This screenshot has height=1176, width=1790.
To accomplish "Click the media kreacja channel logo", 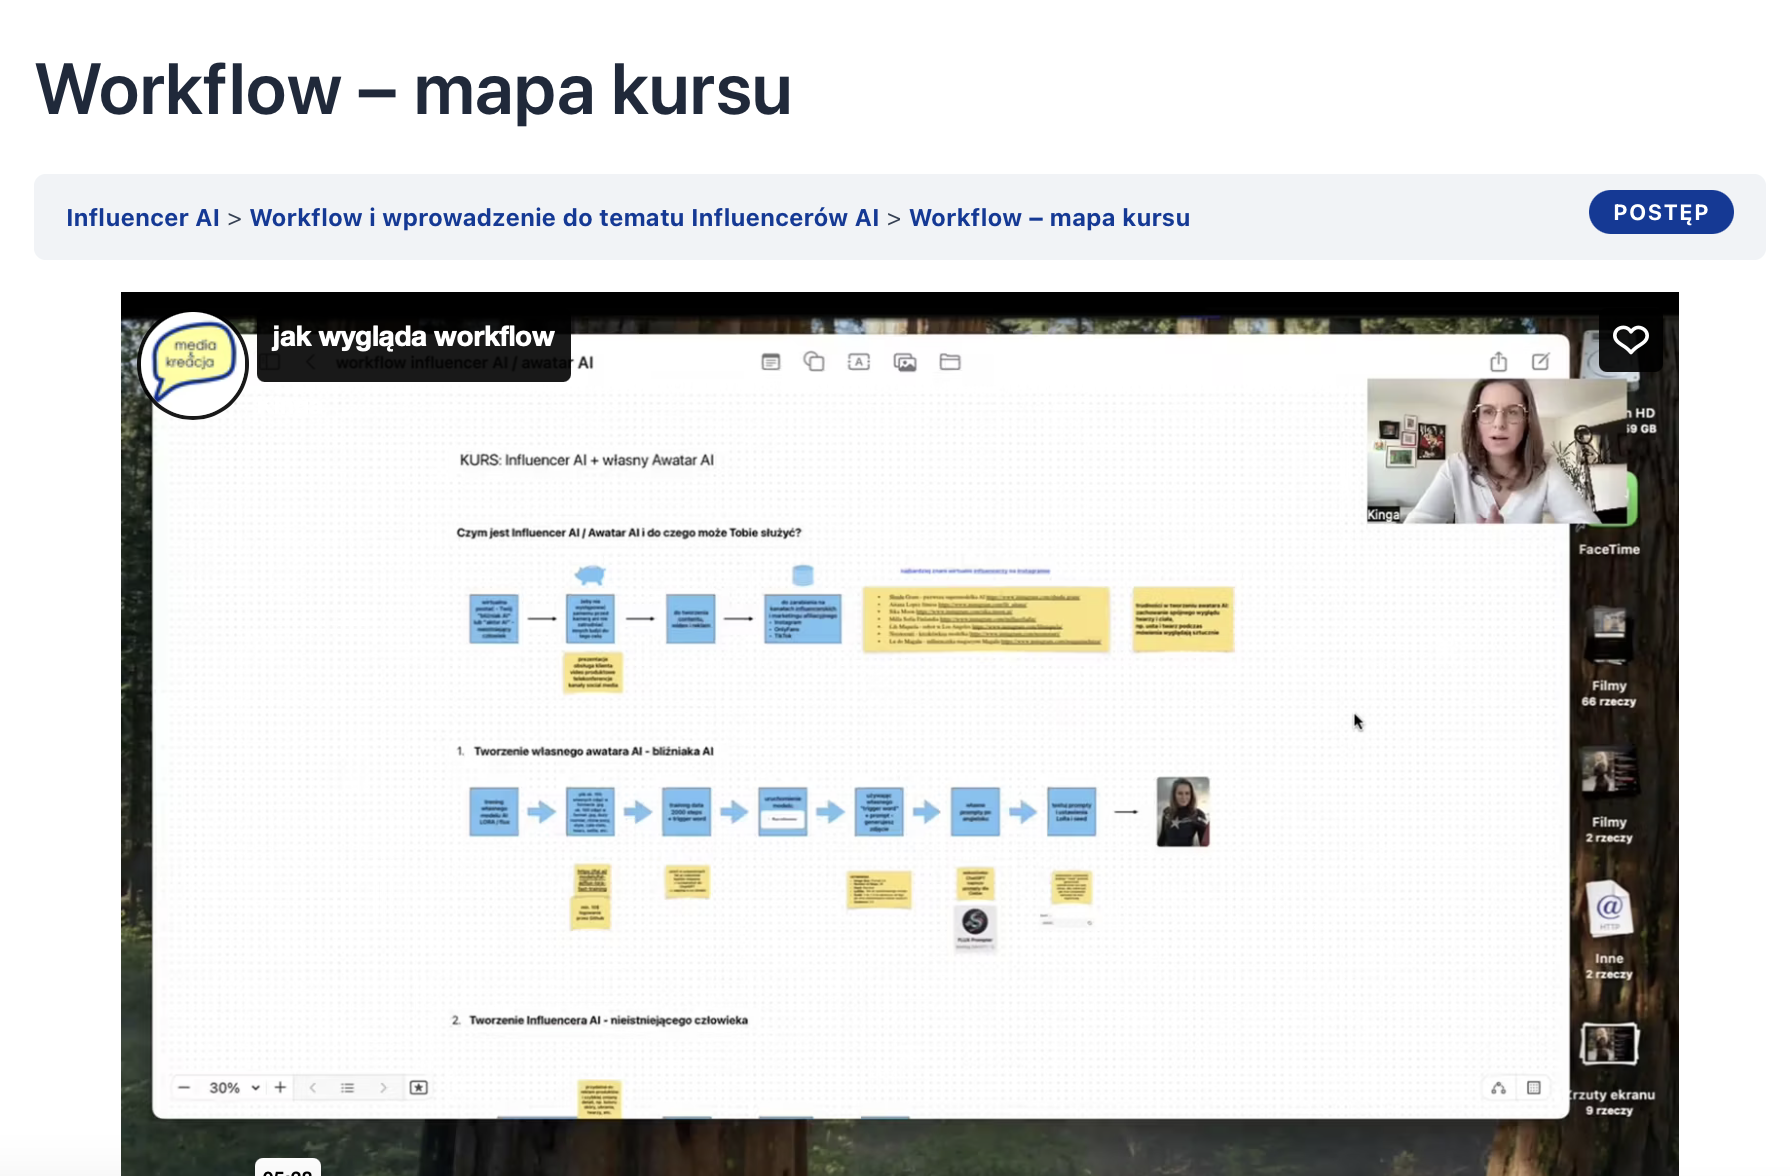I will [192, 364].
